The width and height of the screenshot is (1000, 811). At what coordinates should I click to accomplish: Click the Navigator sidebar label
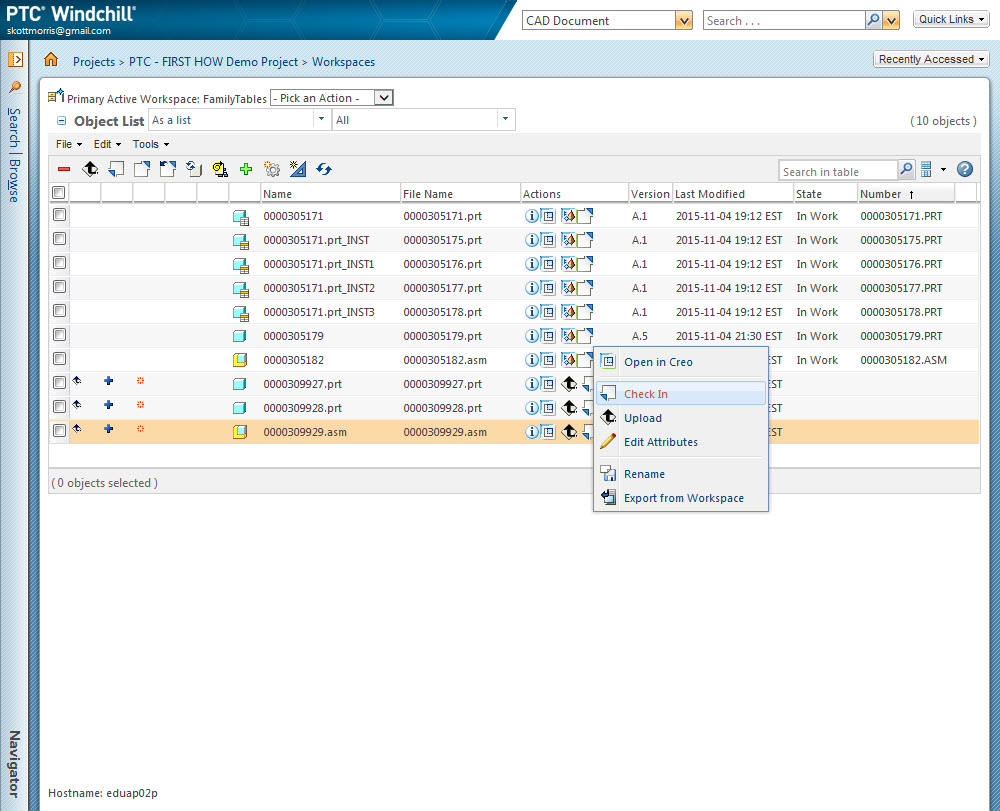click(x=14, y=764)
